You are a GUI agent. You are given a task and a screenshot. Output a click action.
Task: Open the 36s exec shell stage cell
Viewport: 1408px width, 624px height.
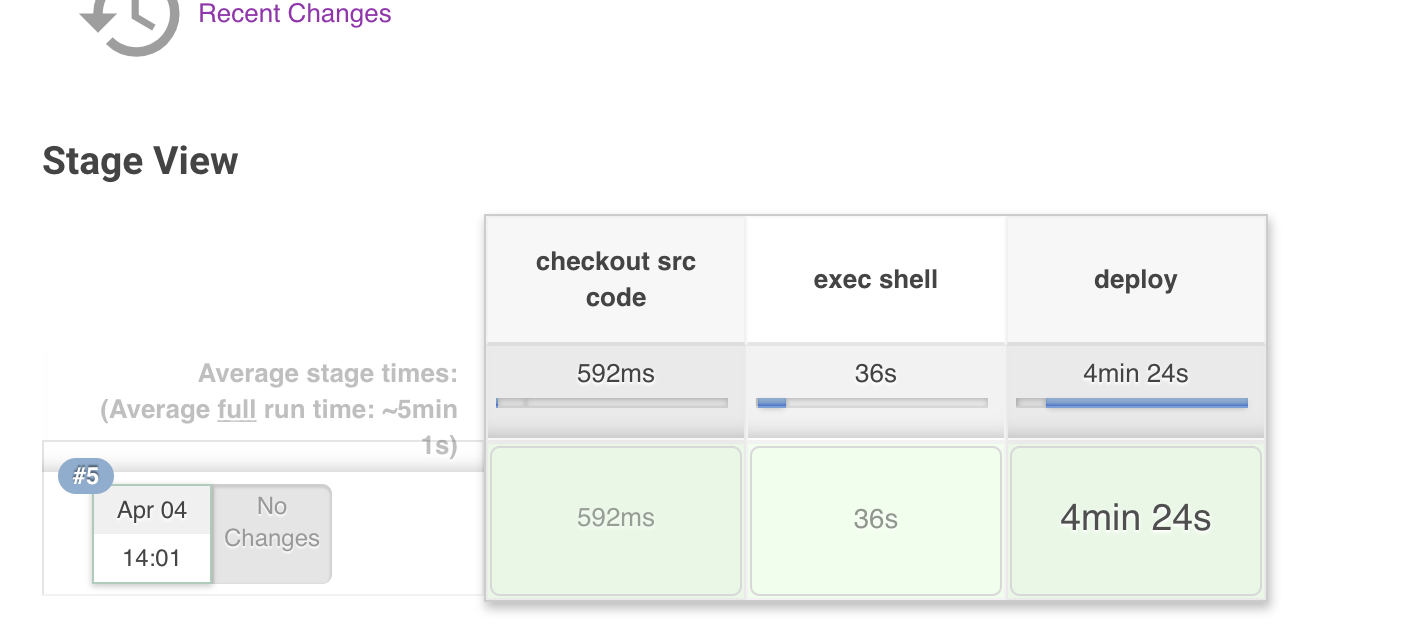(x=876, y=520)
